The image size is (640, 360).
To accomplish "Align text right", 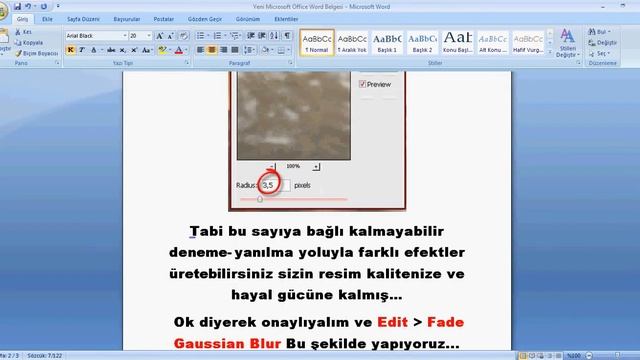I will pyautogui.click(x=223, y=50).
